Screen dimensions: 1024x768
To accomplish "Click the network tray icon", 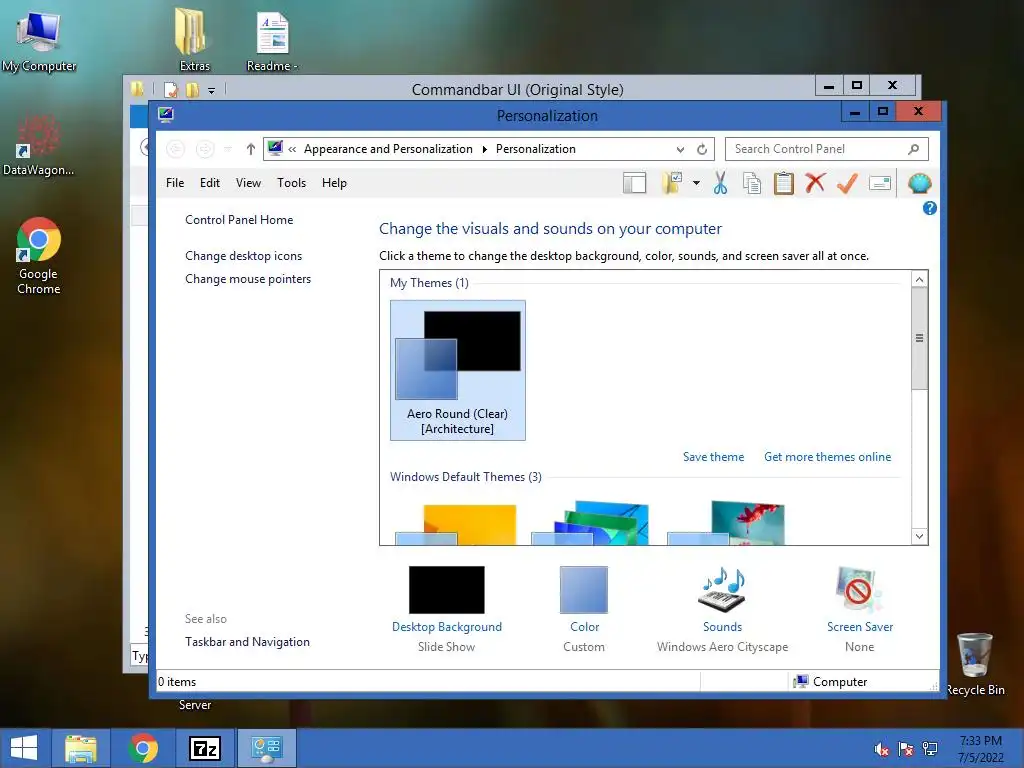I will pyautogui.click(x=930, y=749).
